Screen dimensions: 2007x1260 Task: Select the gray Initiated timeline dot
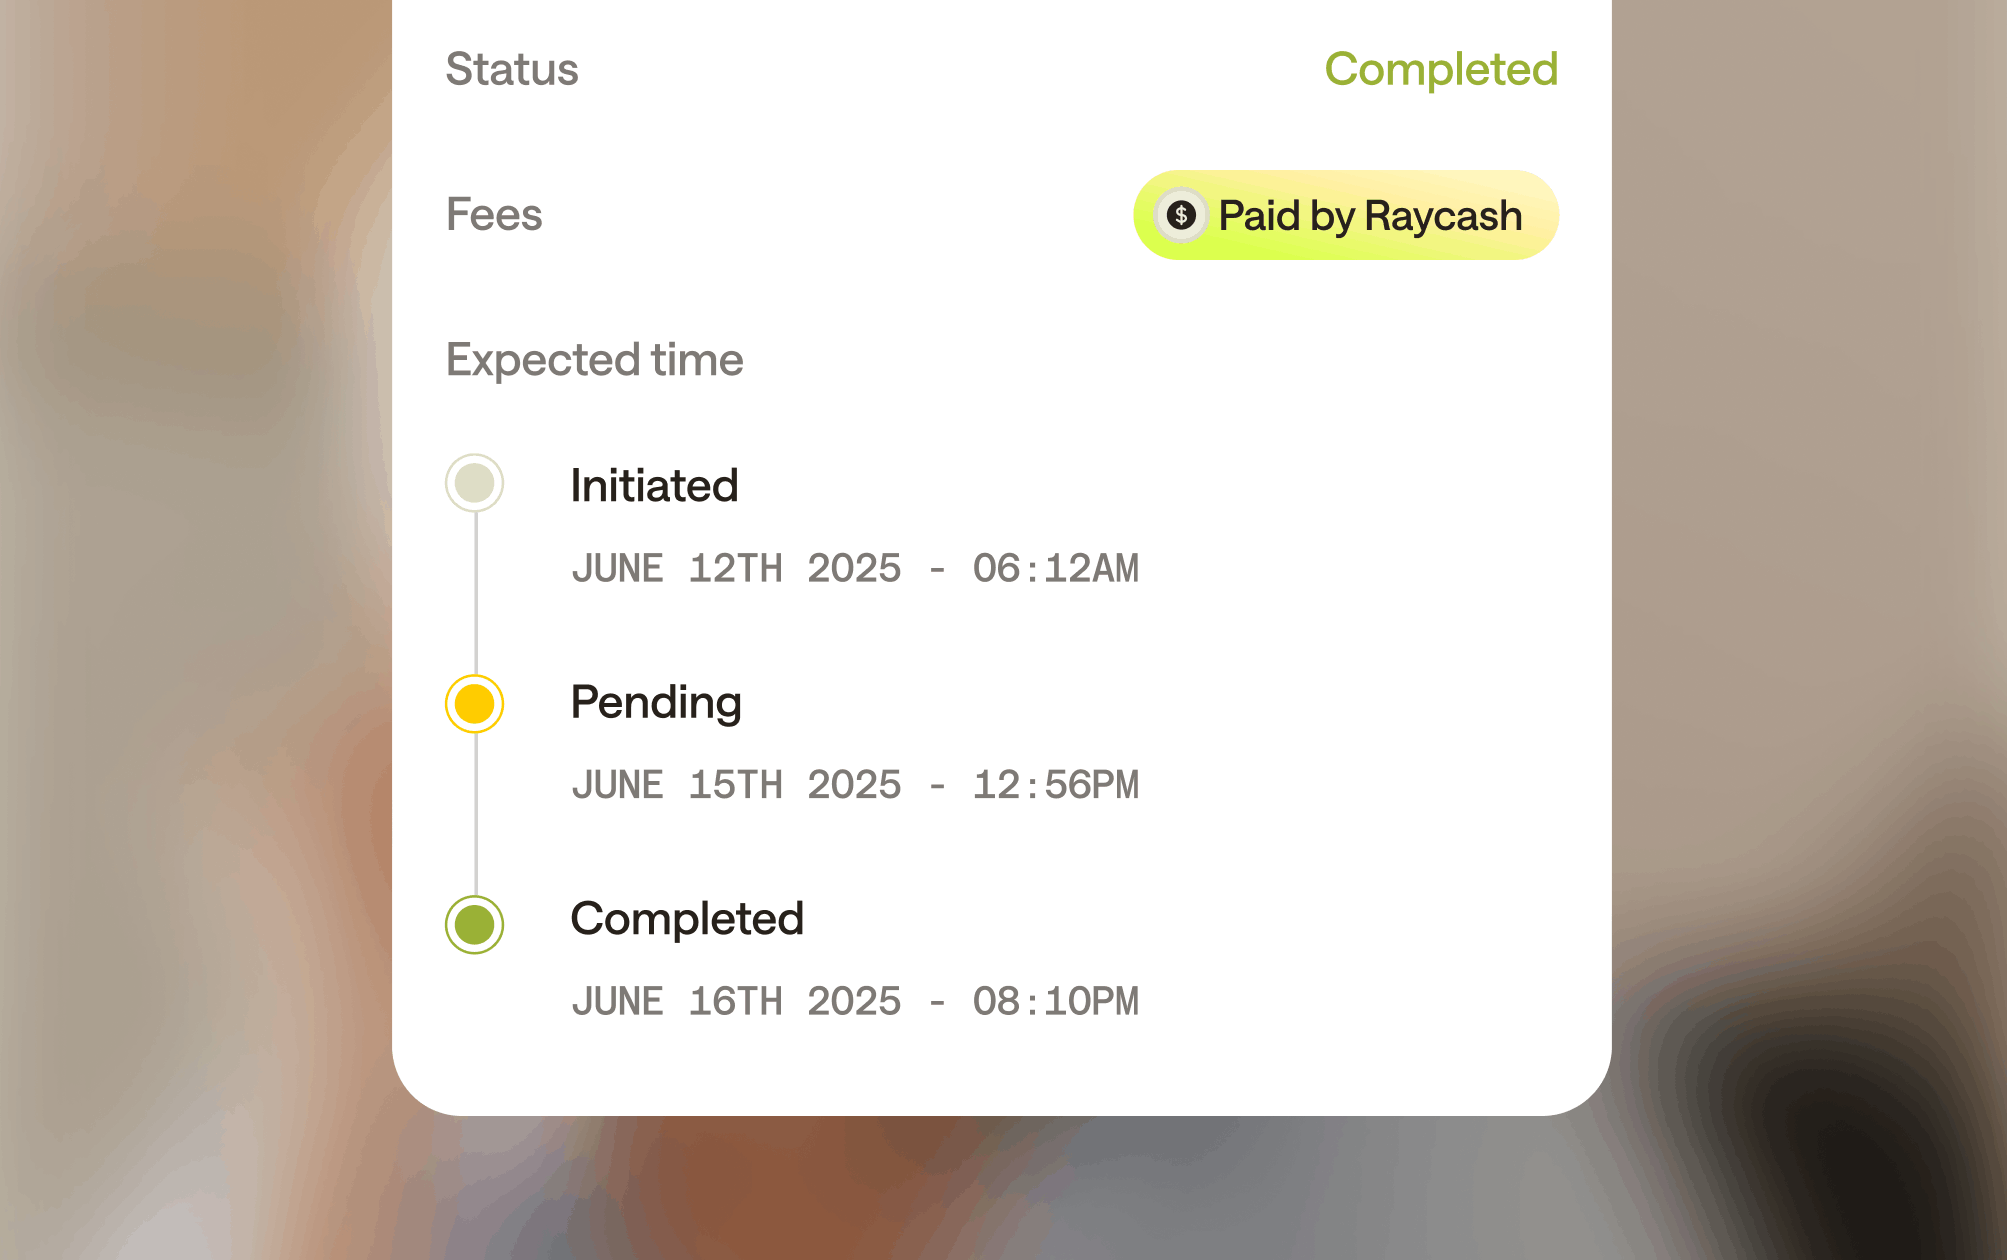pos(474,484)
